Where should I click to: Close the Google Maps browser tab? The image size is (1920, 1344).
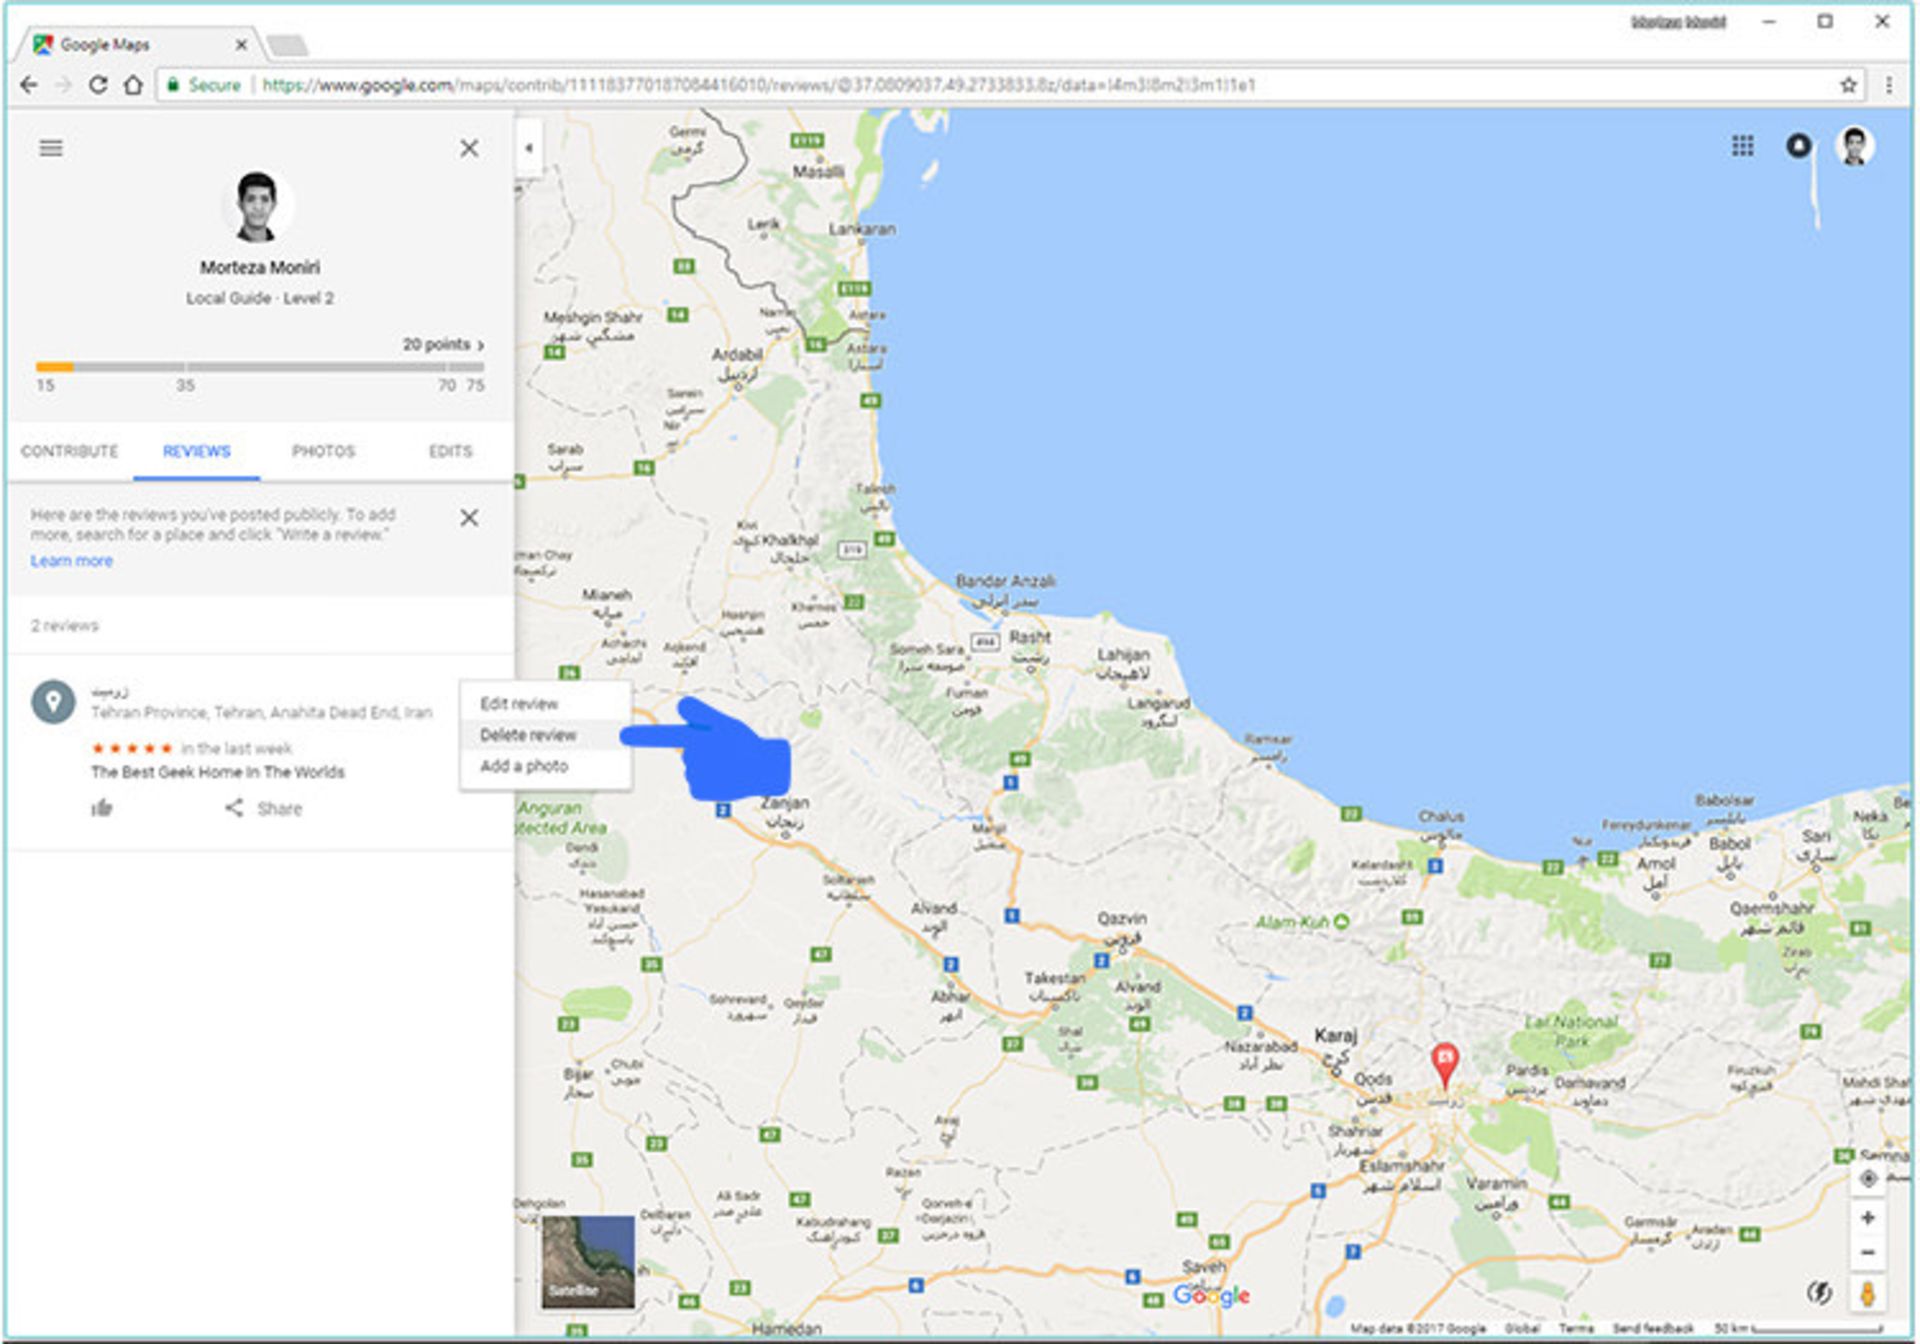coord(241,45)
